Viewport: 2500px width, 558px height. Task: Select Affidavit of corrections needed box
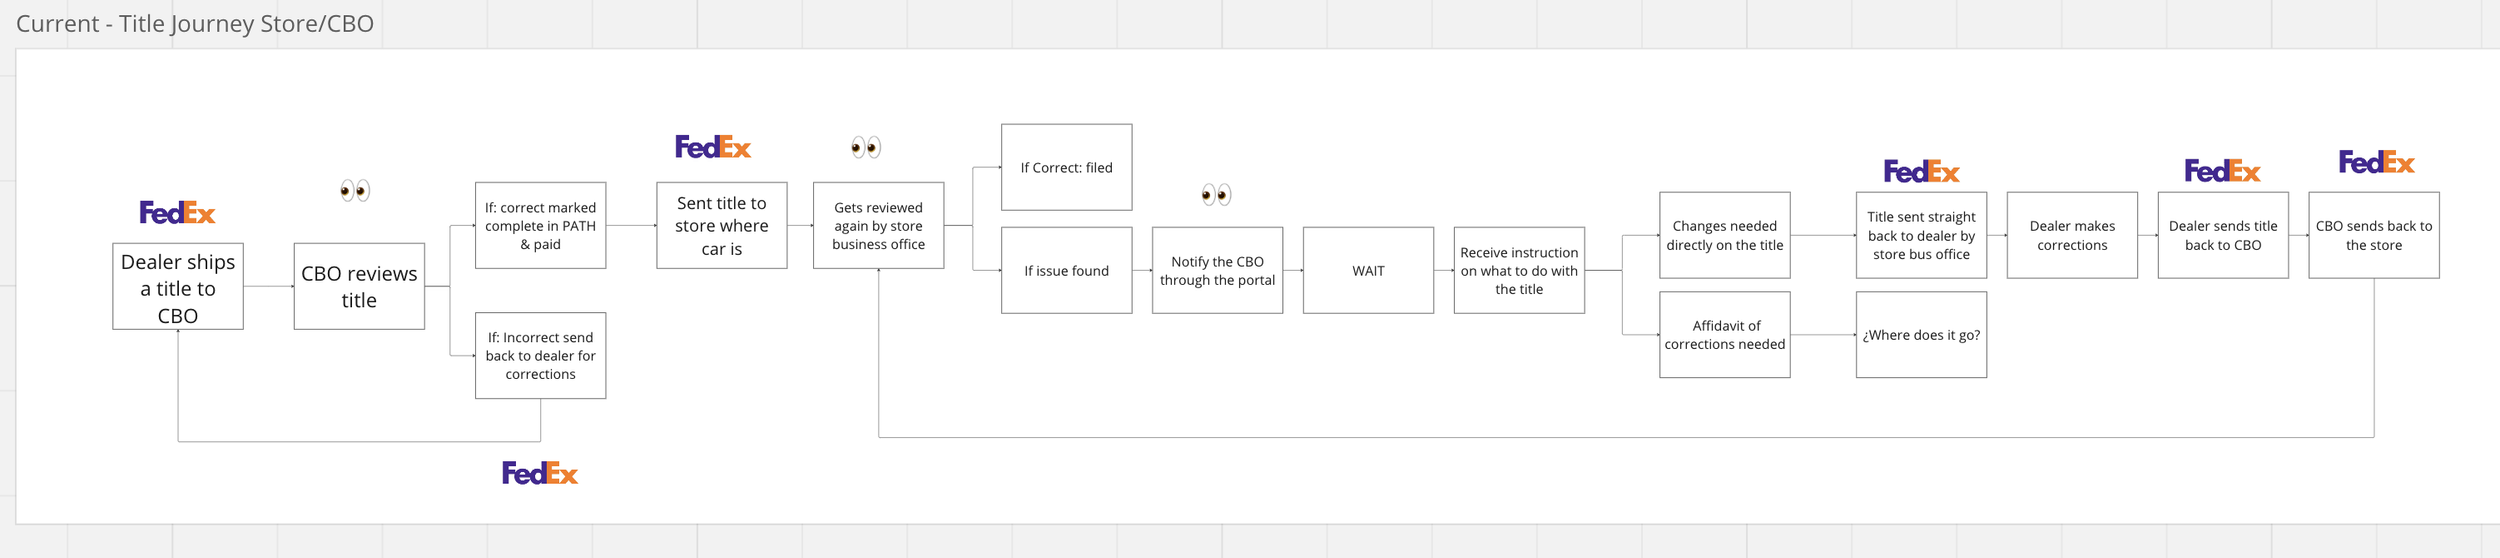coord(1724,335)
